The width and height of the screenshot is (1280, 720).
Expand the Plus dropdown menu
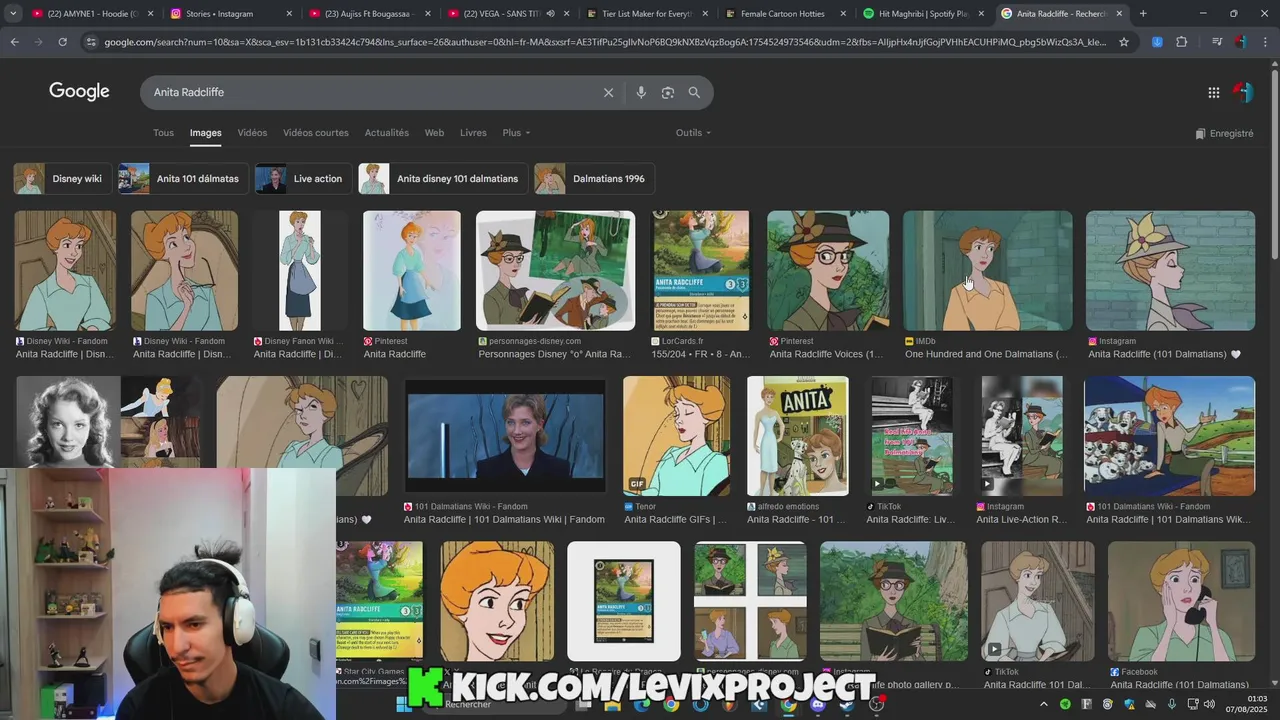516,133
